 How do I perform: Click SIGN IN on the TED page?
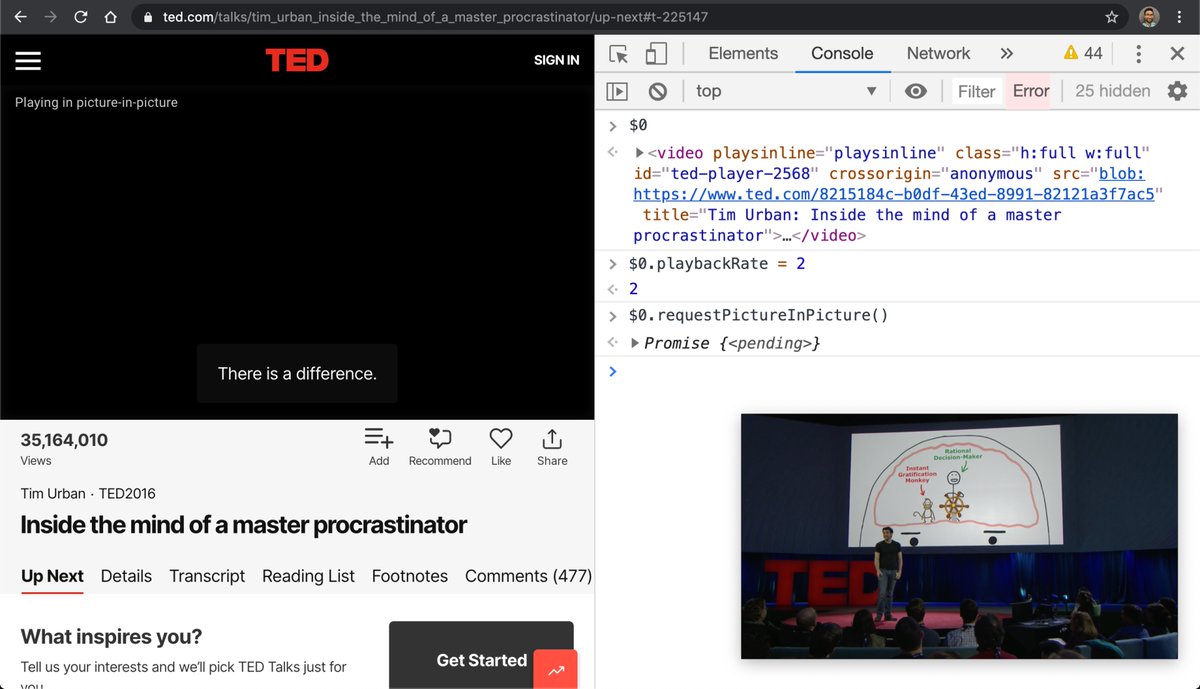point(556,60)
